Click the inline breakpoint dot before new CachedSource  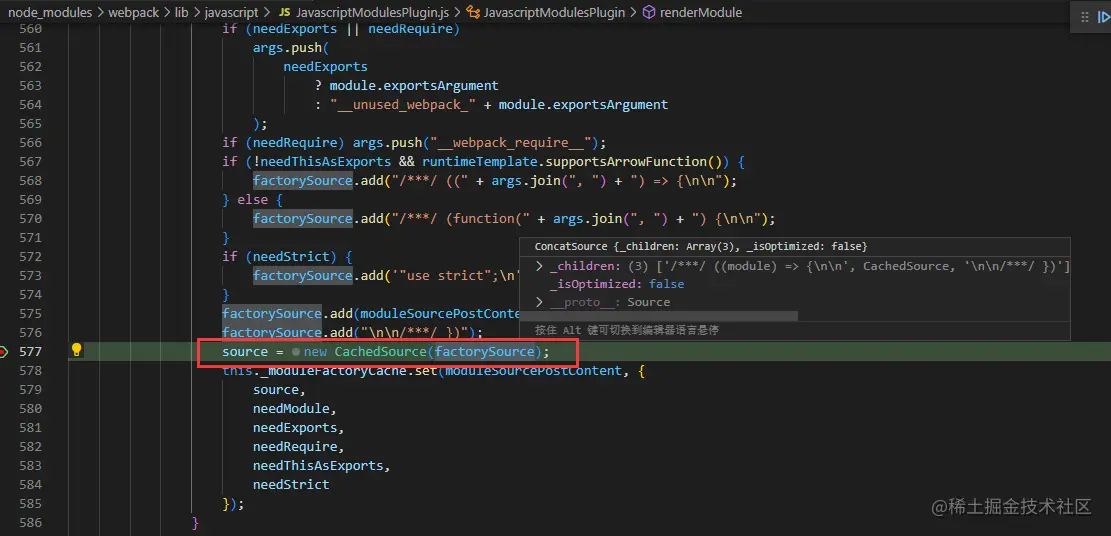295,352
